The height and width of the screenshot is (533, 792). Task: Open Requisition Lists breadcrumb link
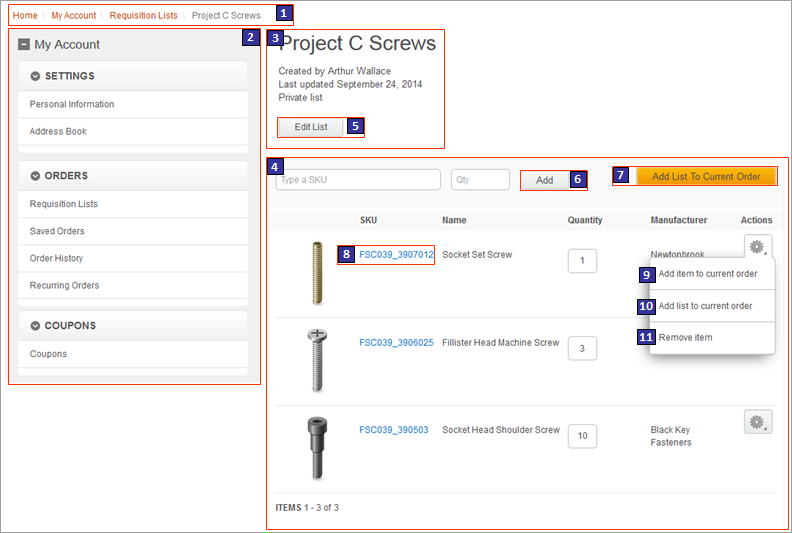pyautogui.click(x=143, y=16)
